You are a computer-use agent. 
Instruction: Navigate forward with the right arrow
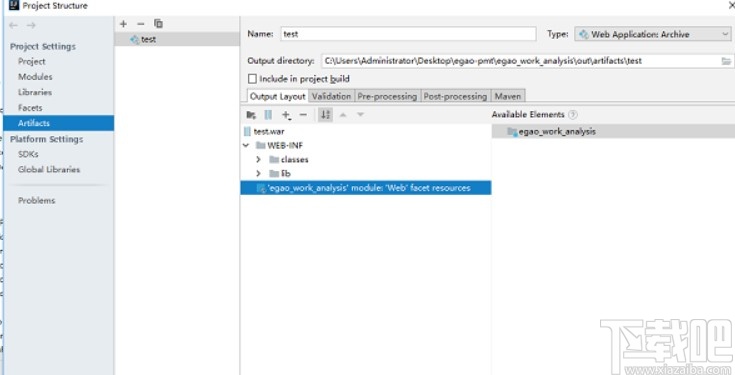(x=31, y=25)
